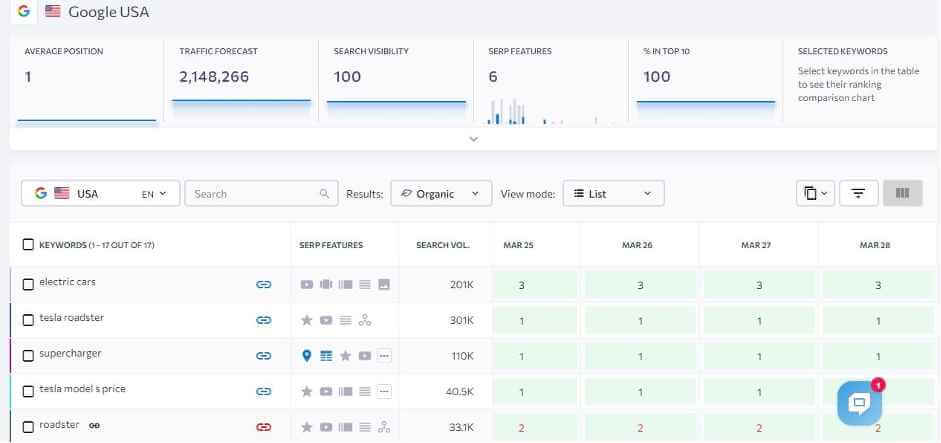Click the 201K search volume value
Viewport: 941px width, 443px height.
[461, 285]
